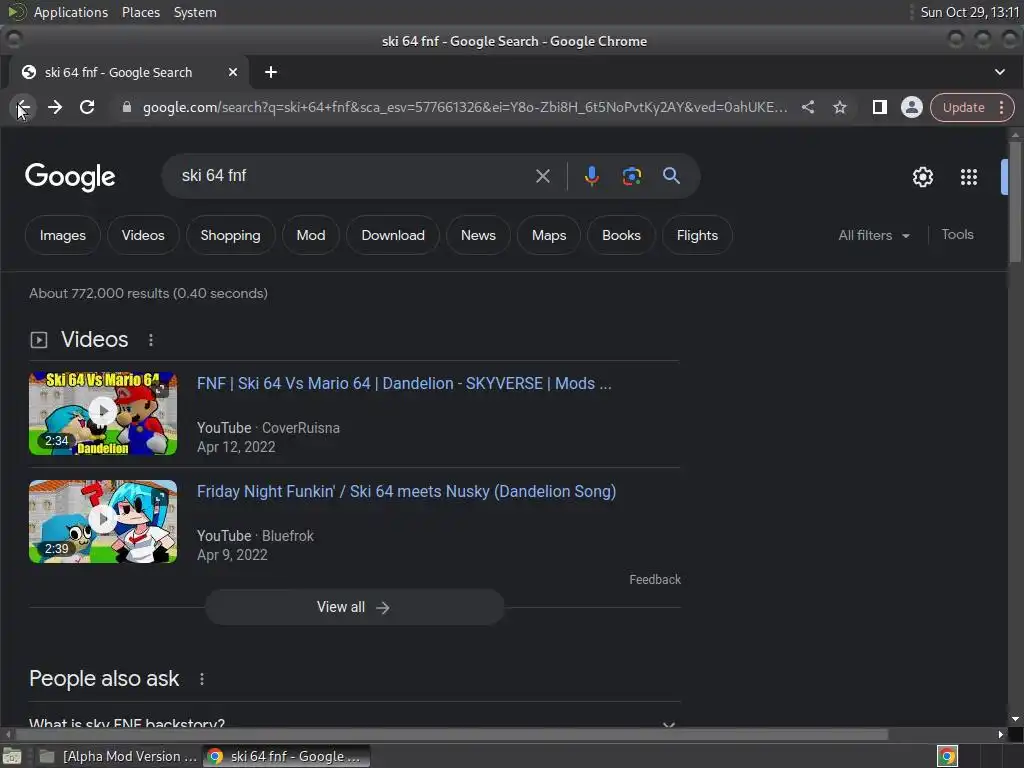Open Ski 64 meets Nusky video link
Viewport: 1024px width, 768px height.
click(x=406, y=491)
